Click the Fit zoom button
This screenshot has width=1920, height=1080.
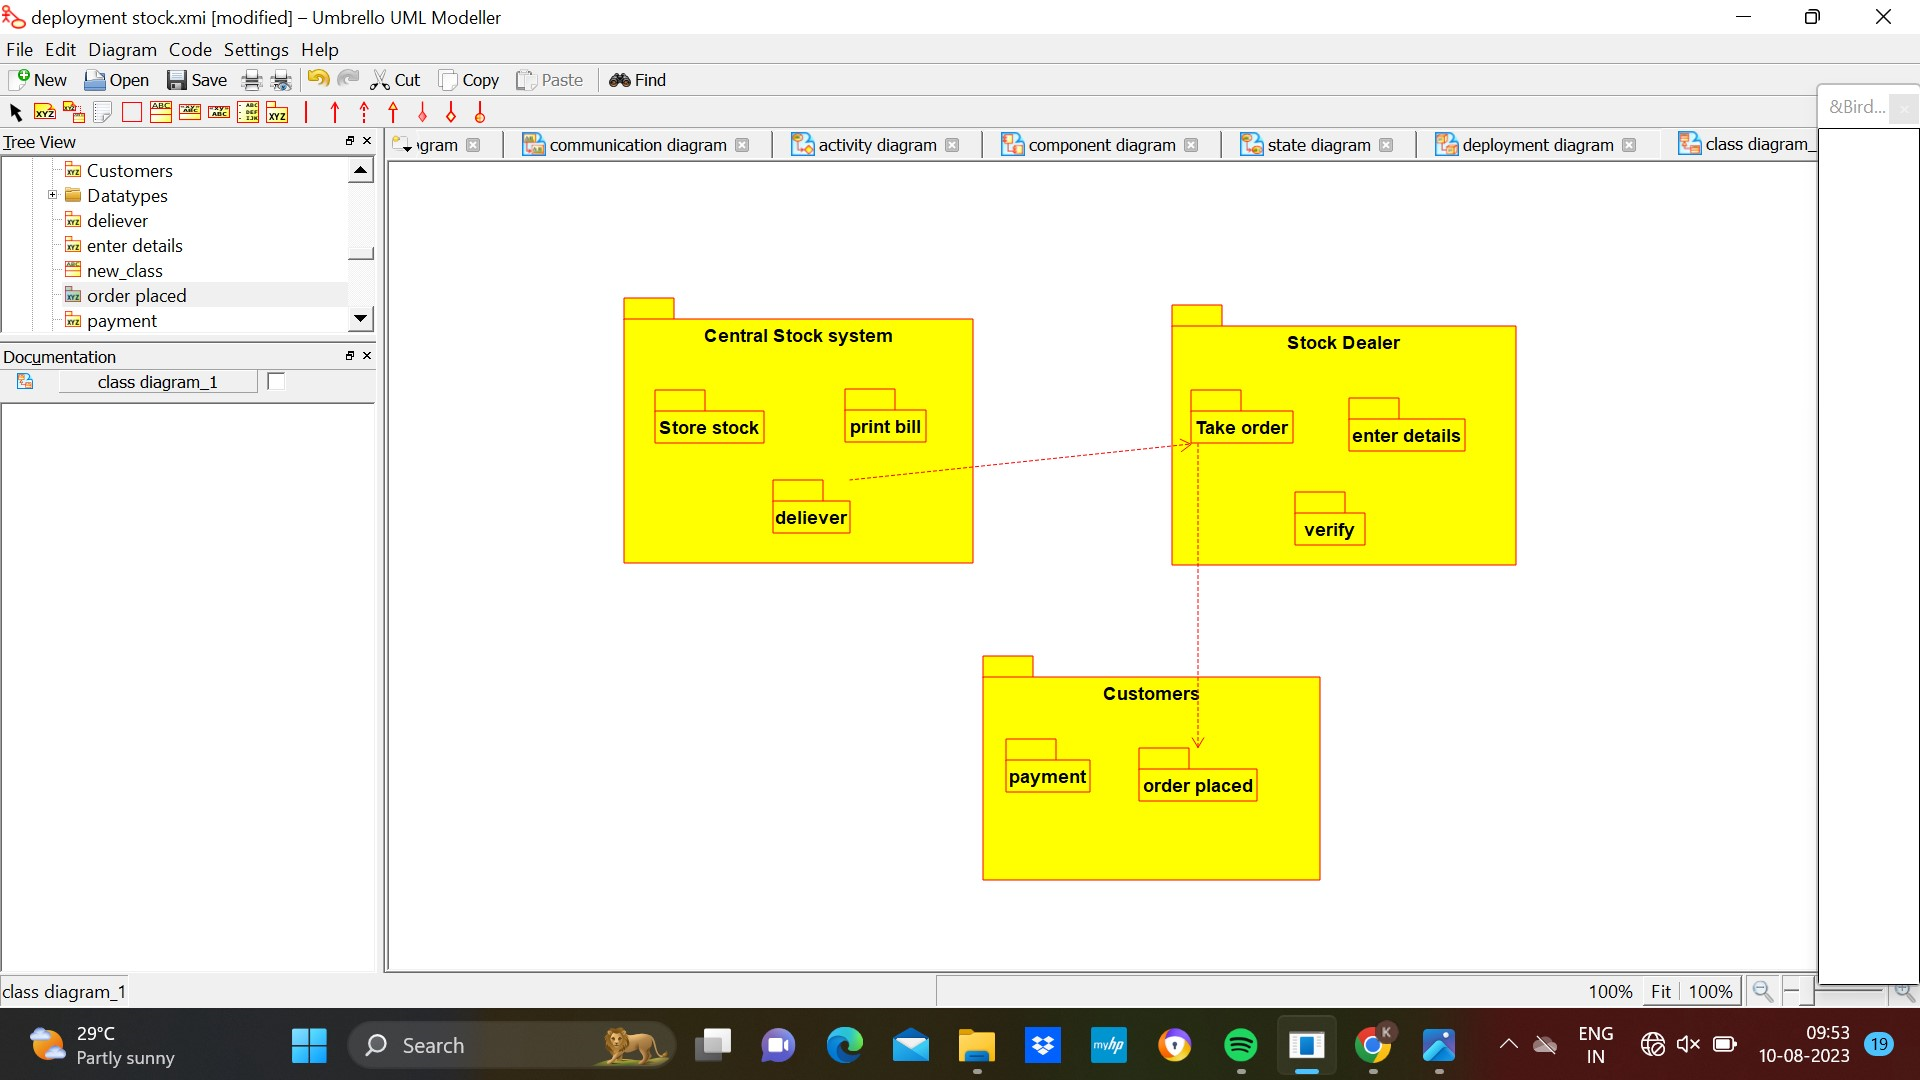pyautogui.click(x=1660, y=991)
